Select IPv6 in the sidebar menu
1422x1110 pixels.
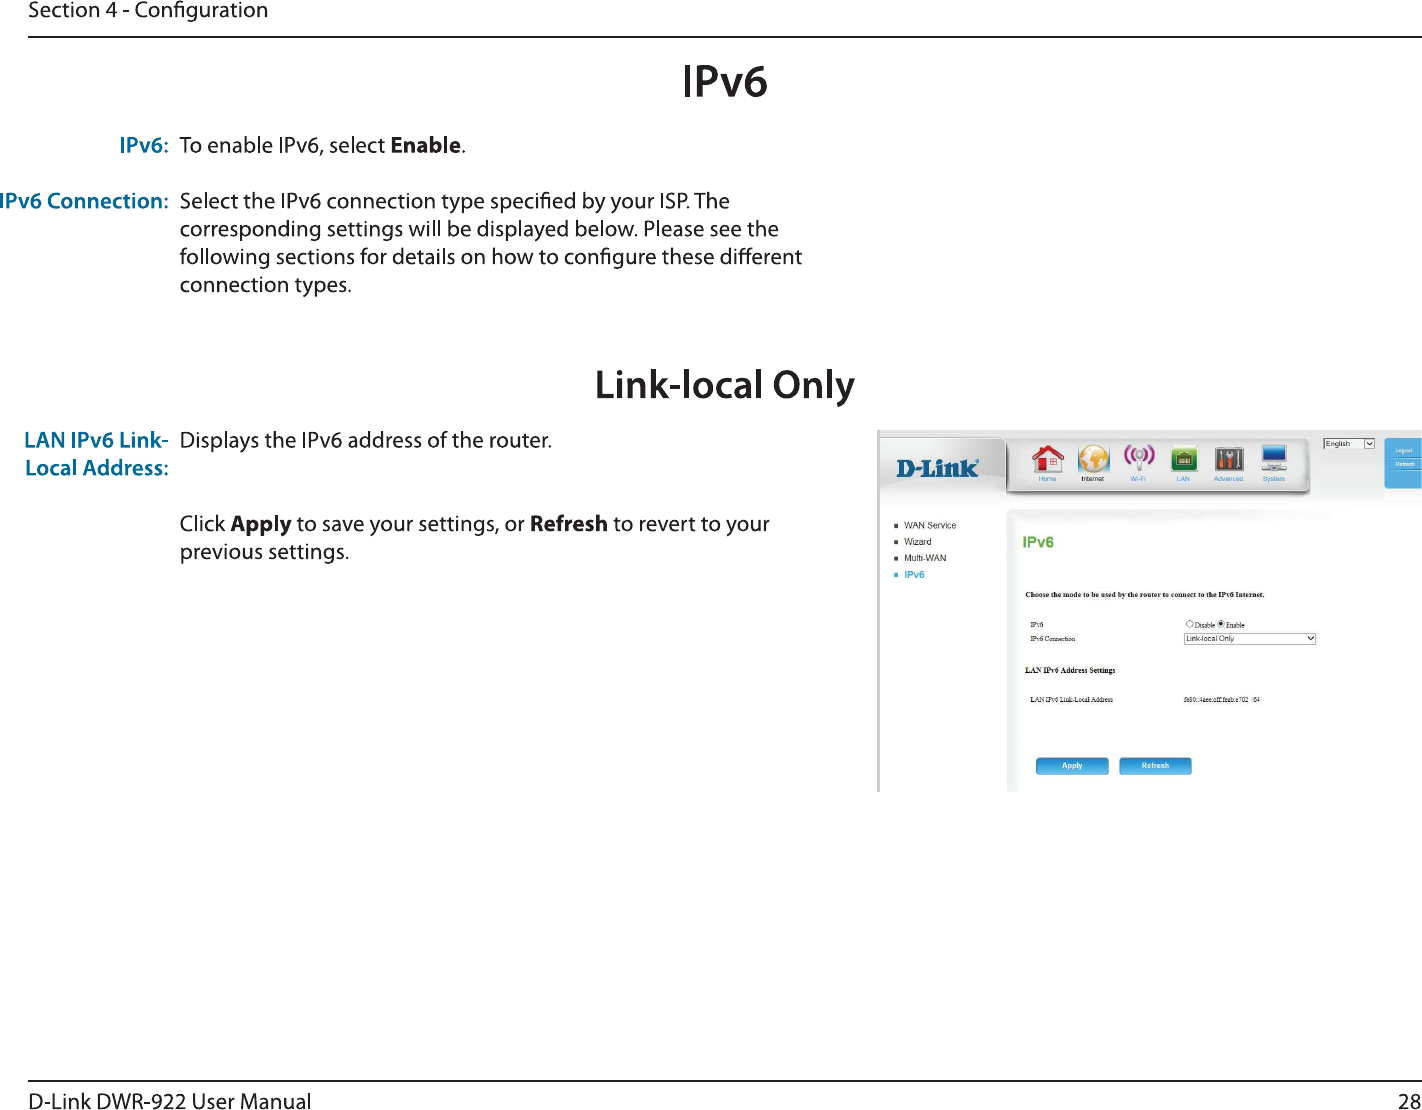914,575
